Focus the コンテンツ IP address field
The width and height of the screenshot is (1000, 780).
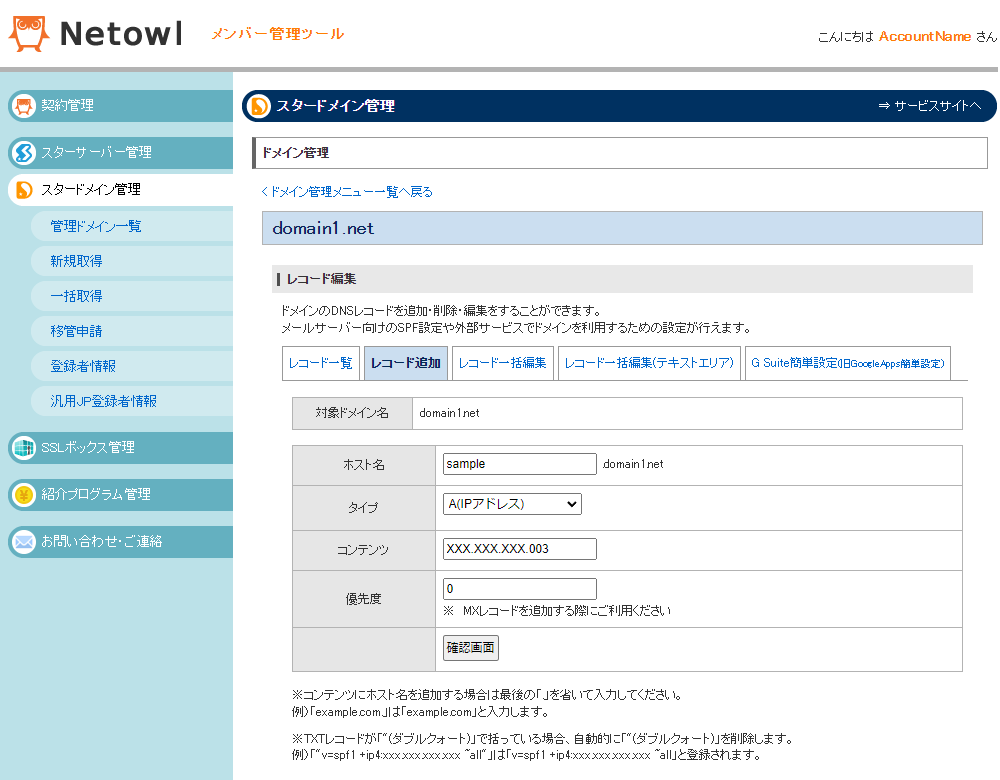click(x=519, y=549)
